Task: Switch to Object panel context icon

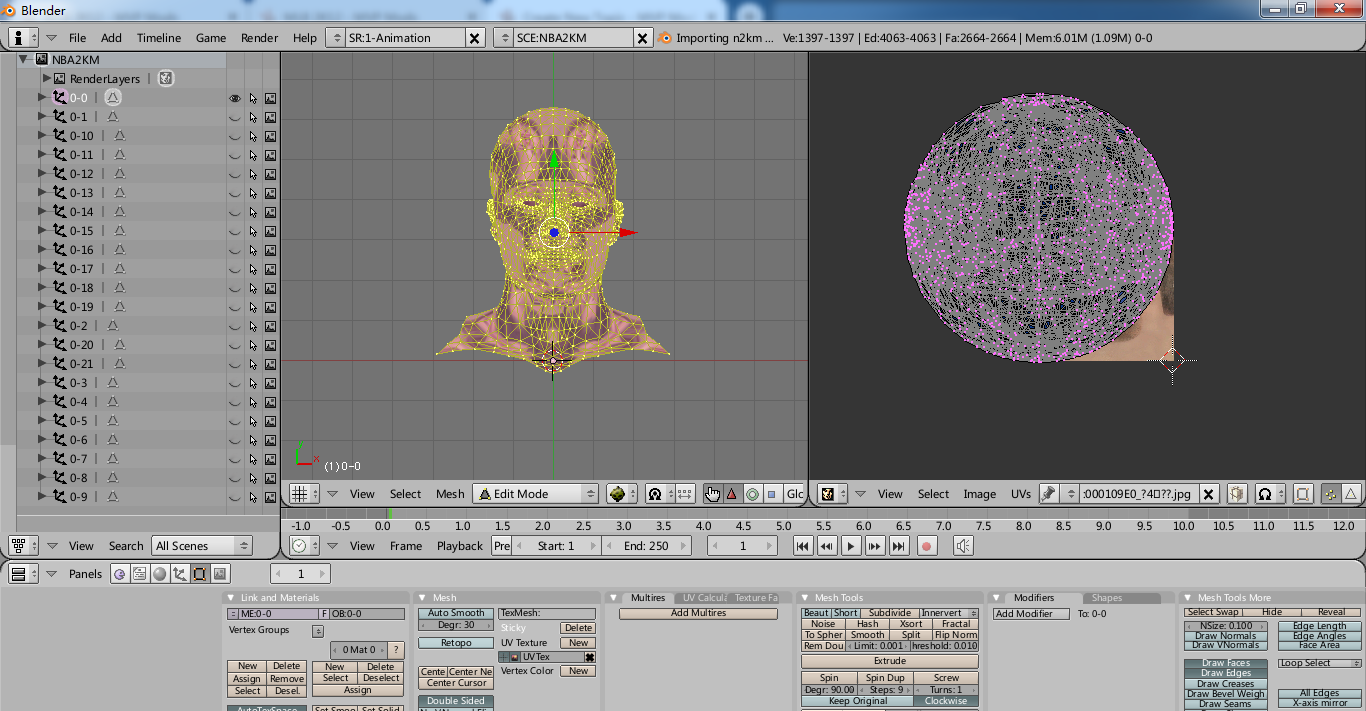Action: (x=179, y=574)
